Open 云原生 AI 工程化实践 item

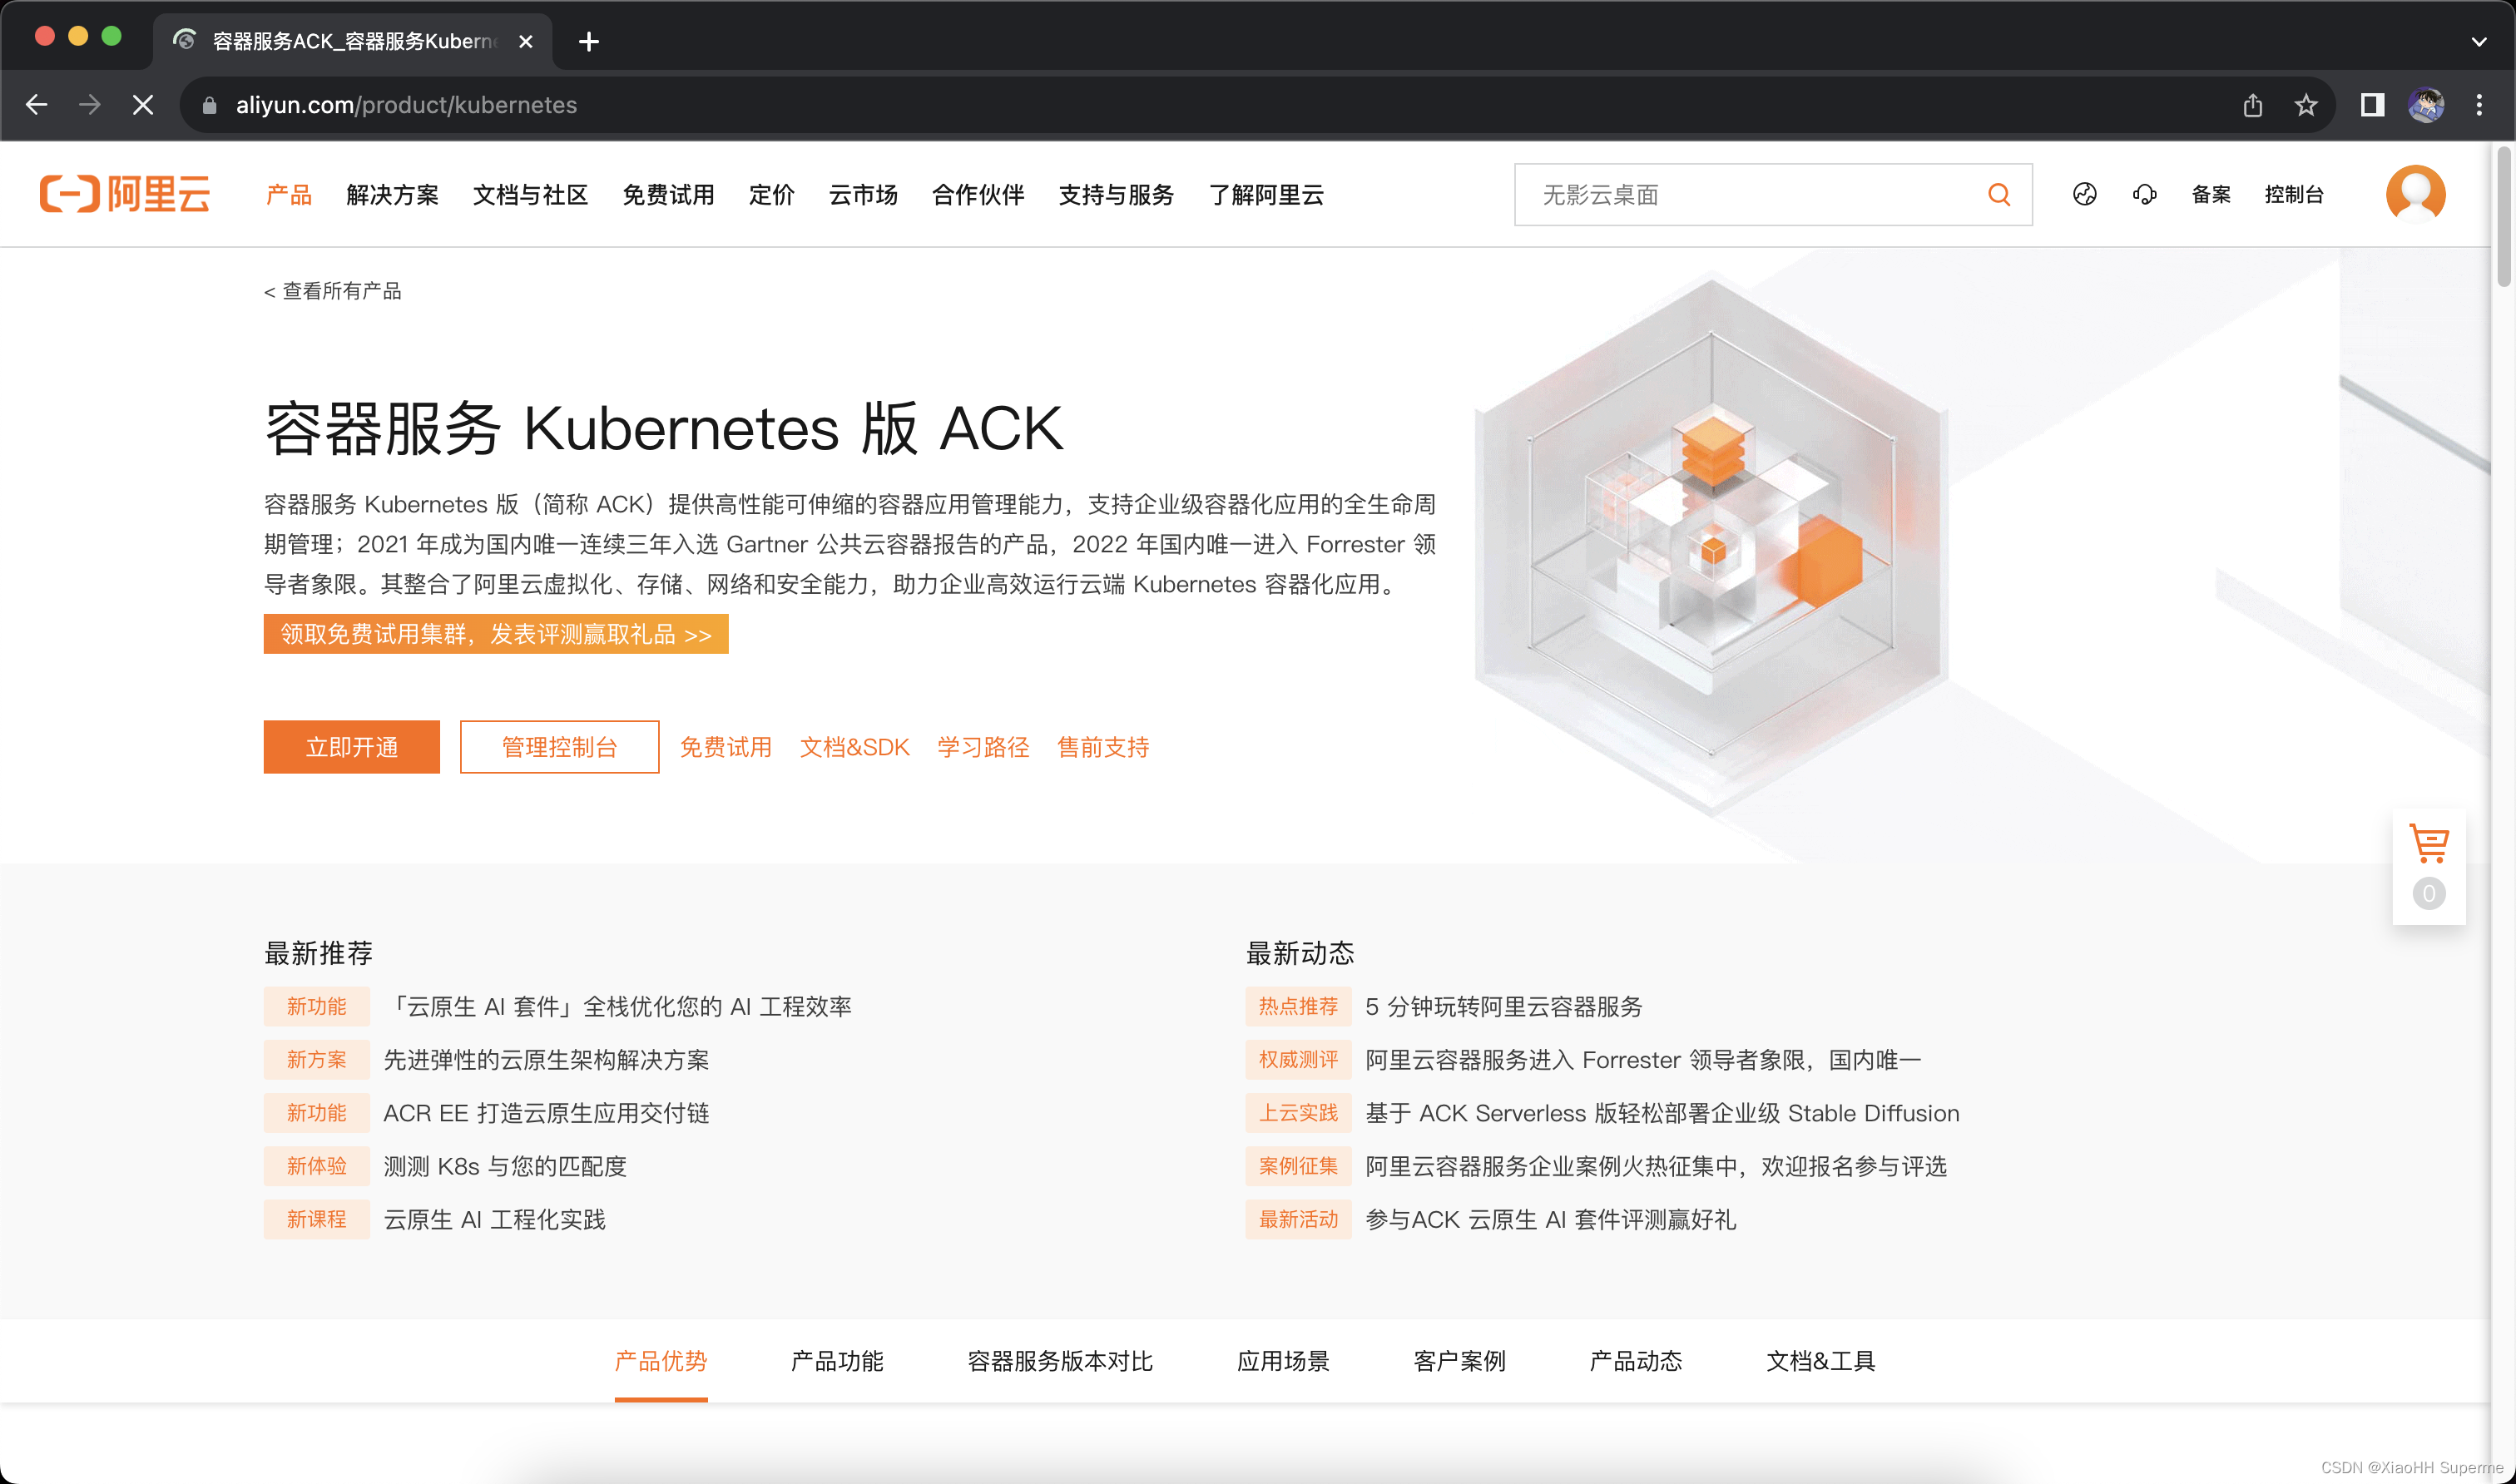(494, 1220)
